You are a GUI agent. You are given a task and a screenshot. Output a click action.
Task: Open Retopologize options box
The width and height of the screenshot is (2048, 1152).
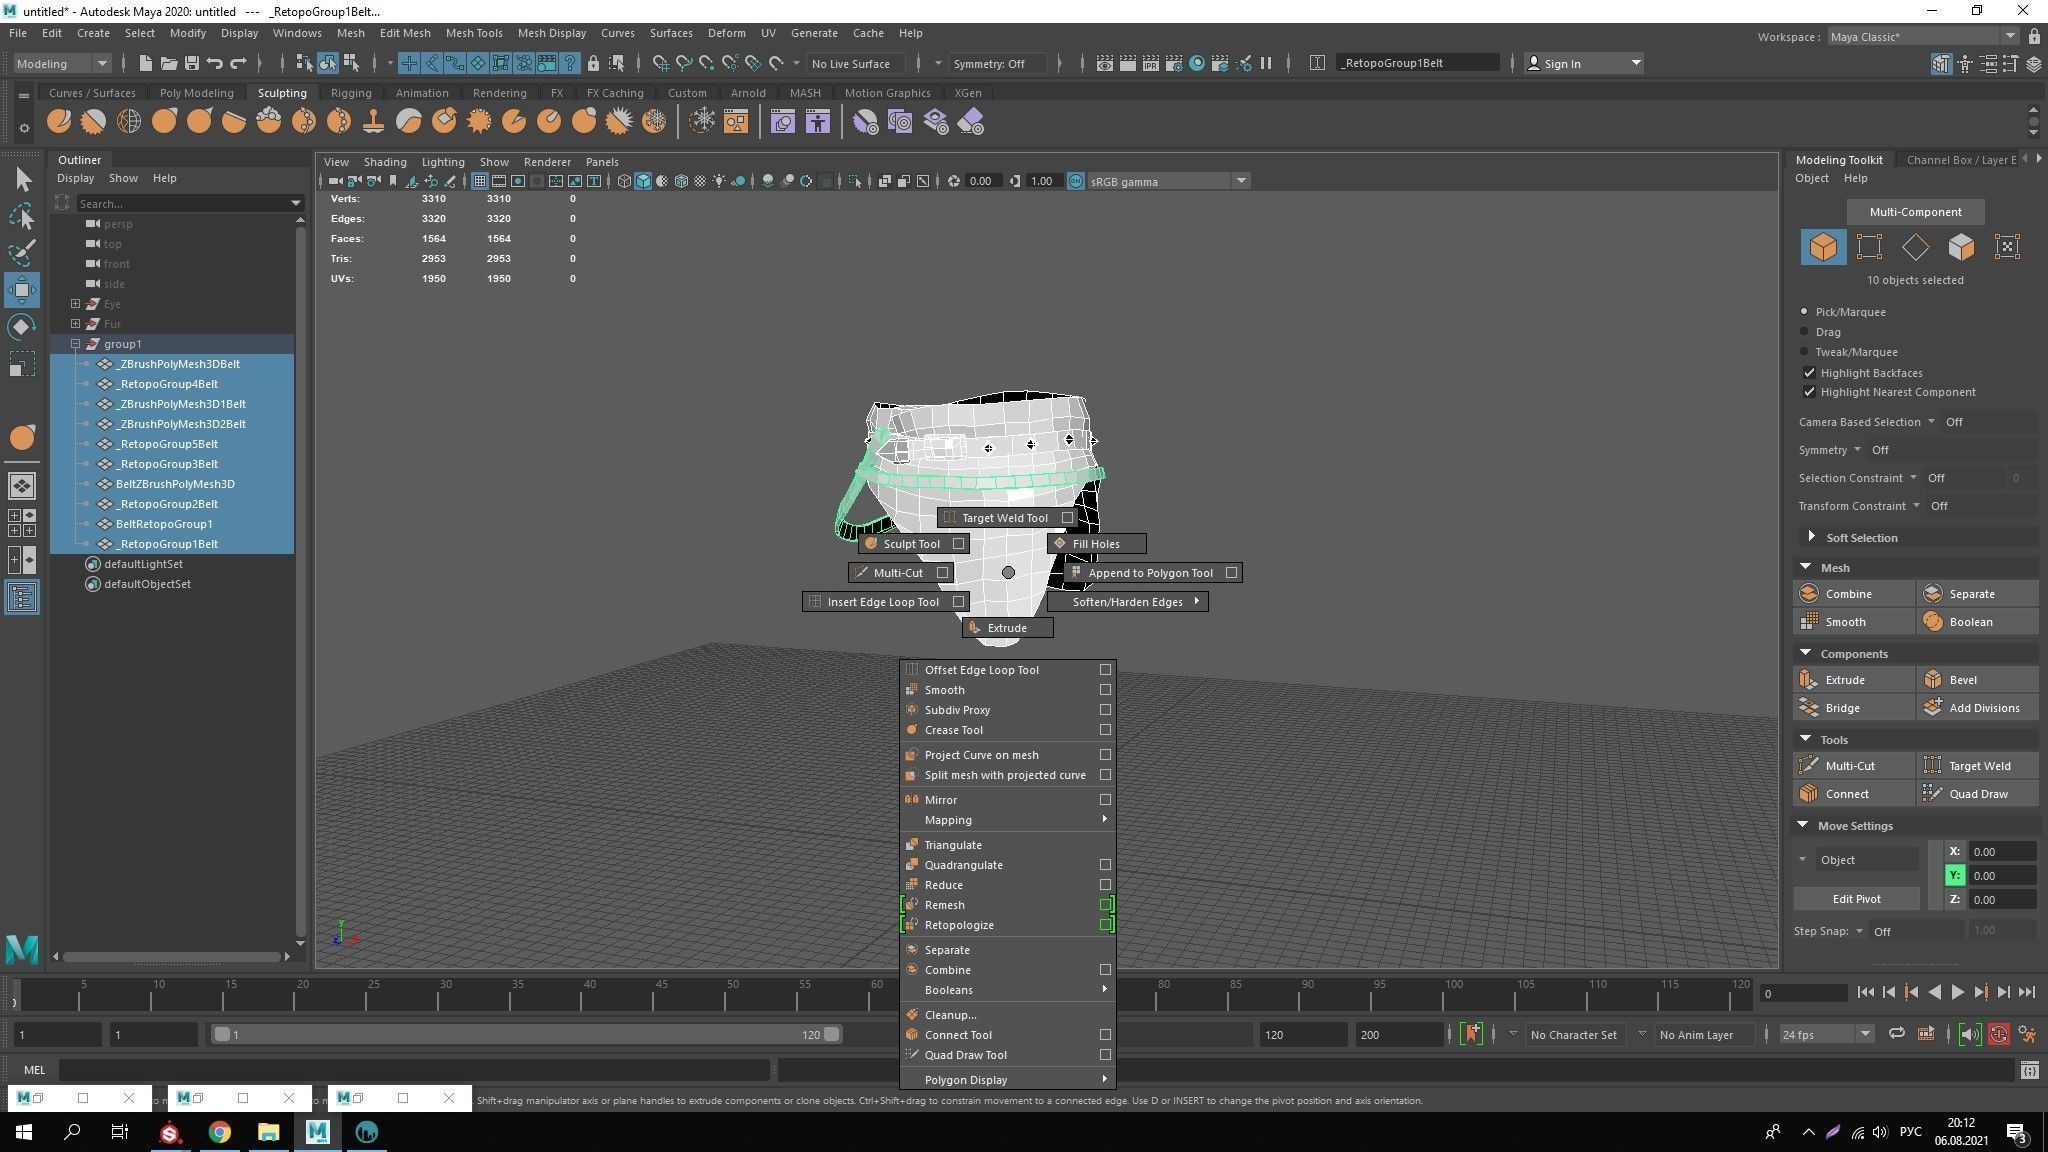click(1105, 925)
